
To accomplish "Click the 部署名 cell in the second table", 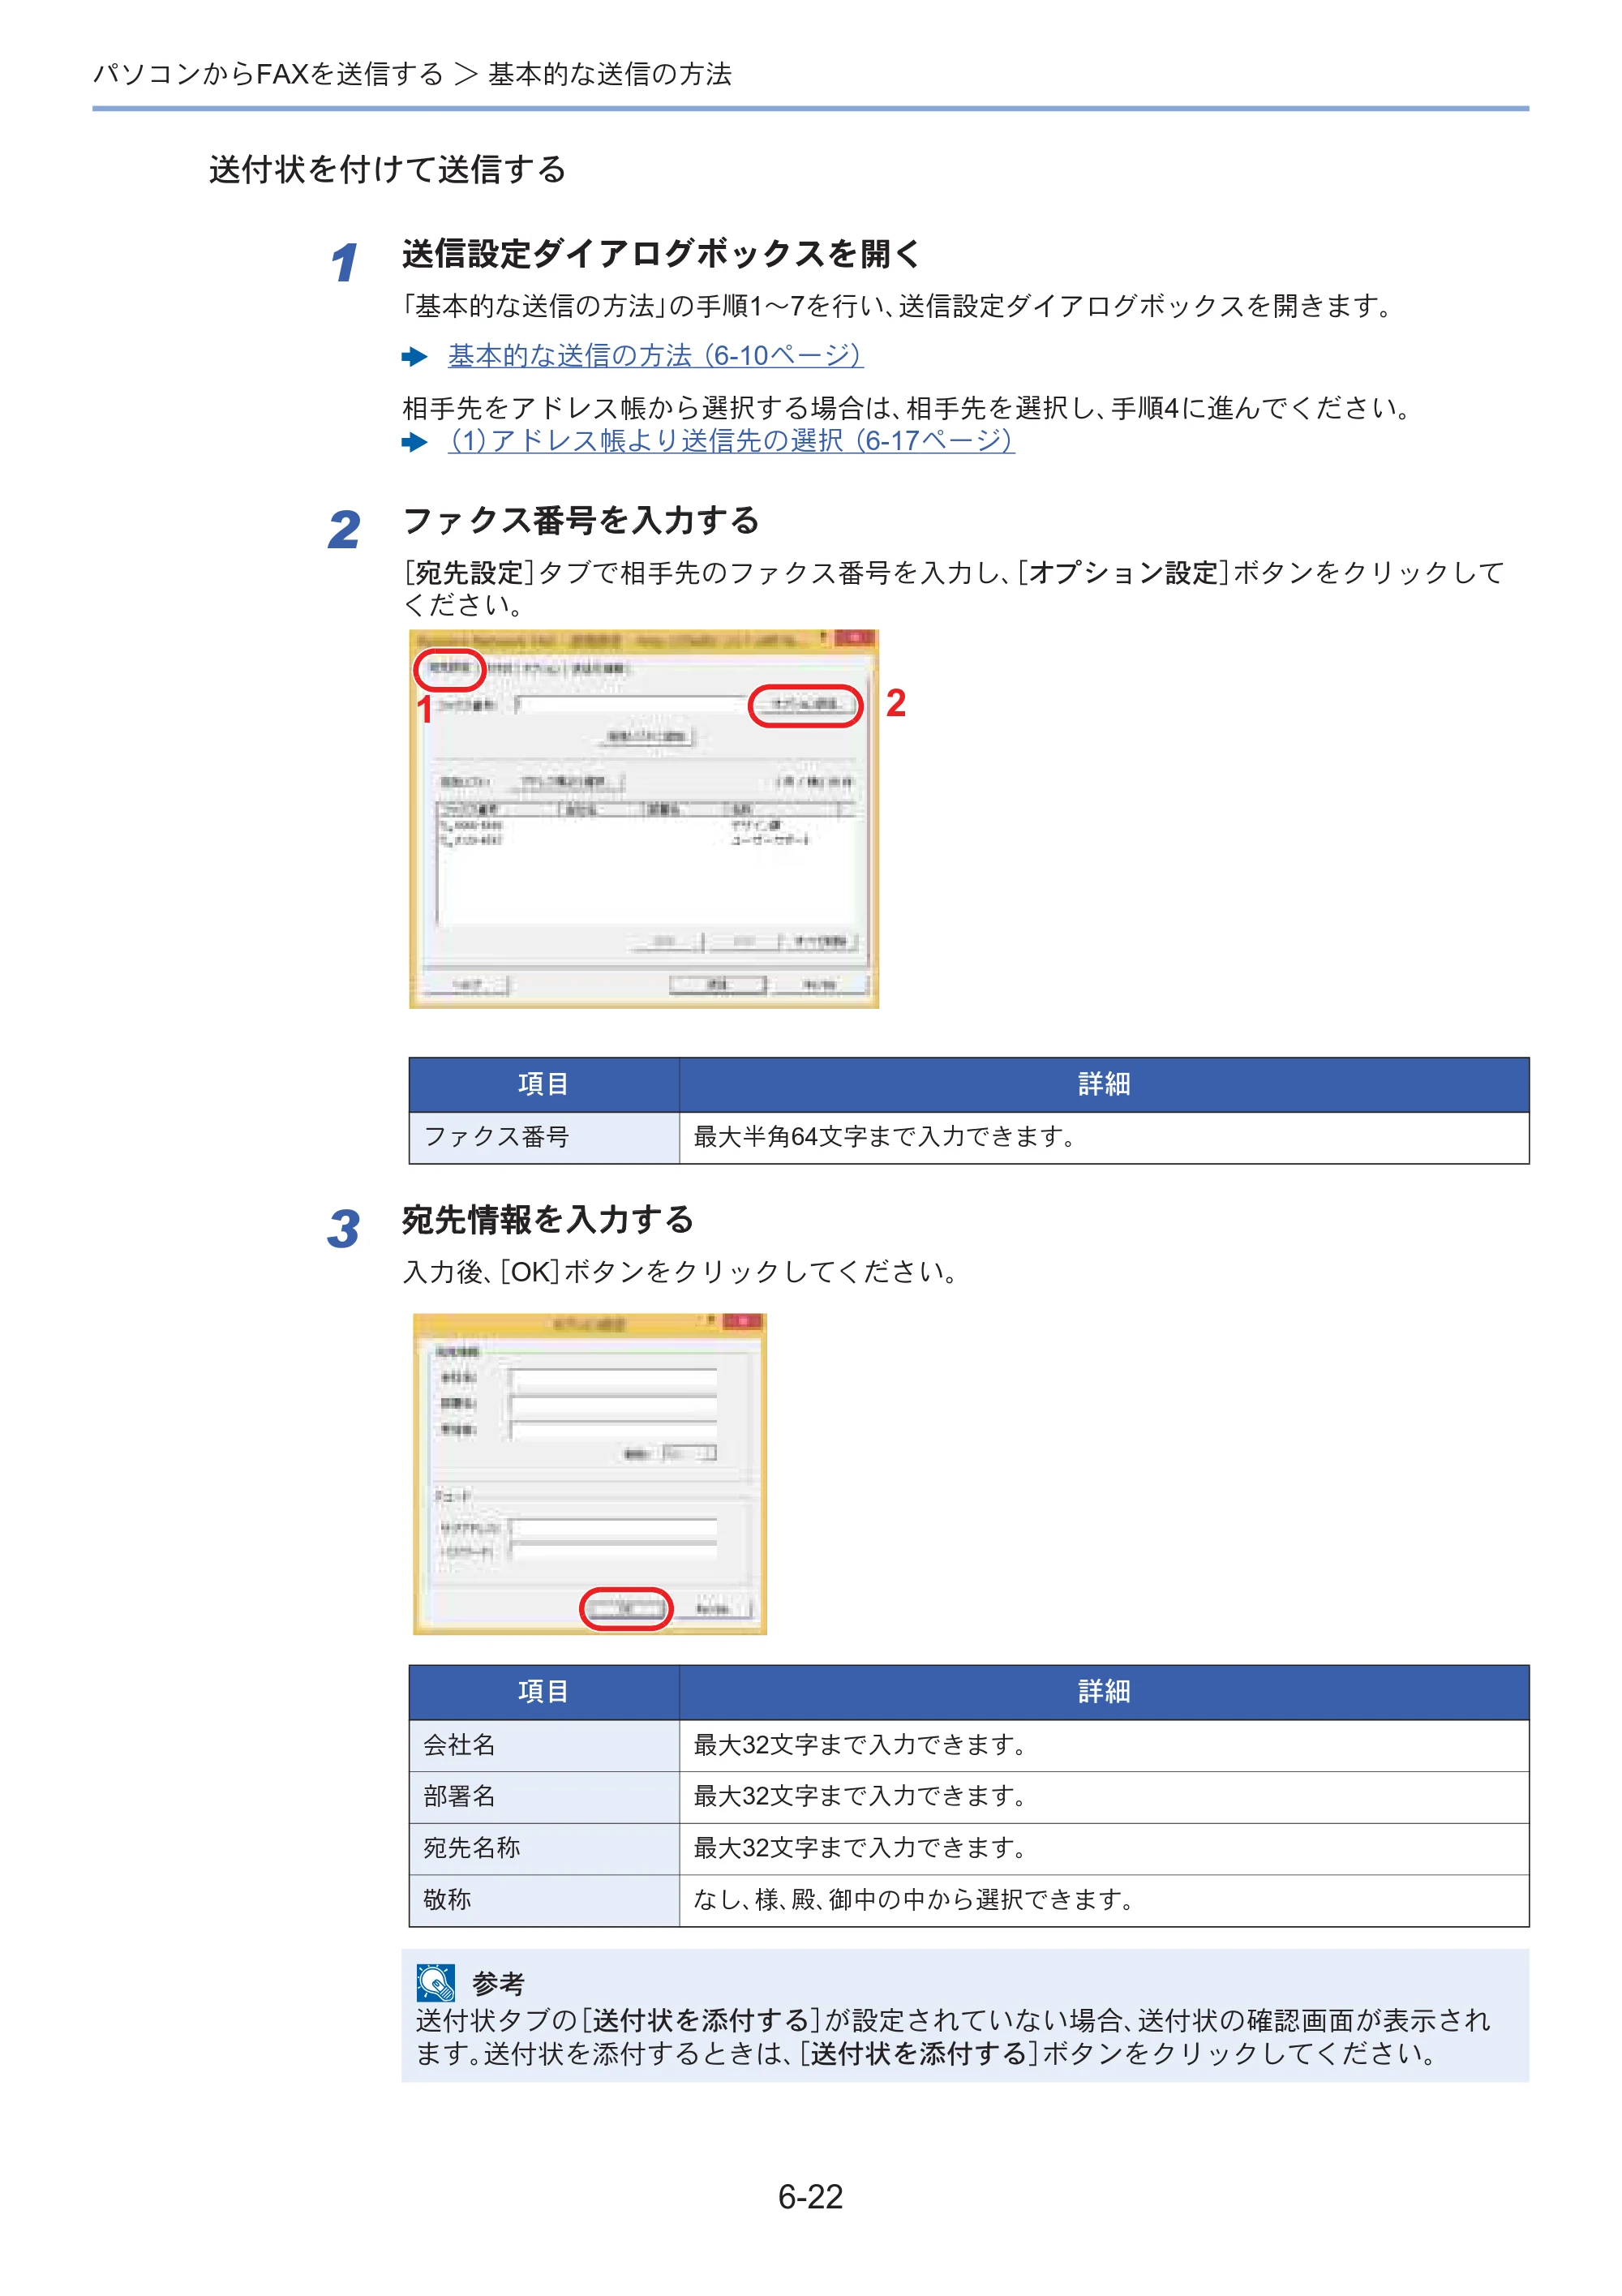I will [x=544, y=1797].
